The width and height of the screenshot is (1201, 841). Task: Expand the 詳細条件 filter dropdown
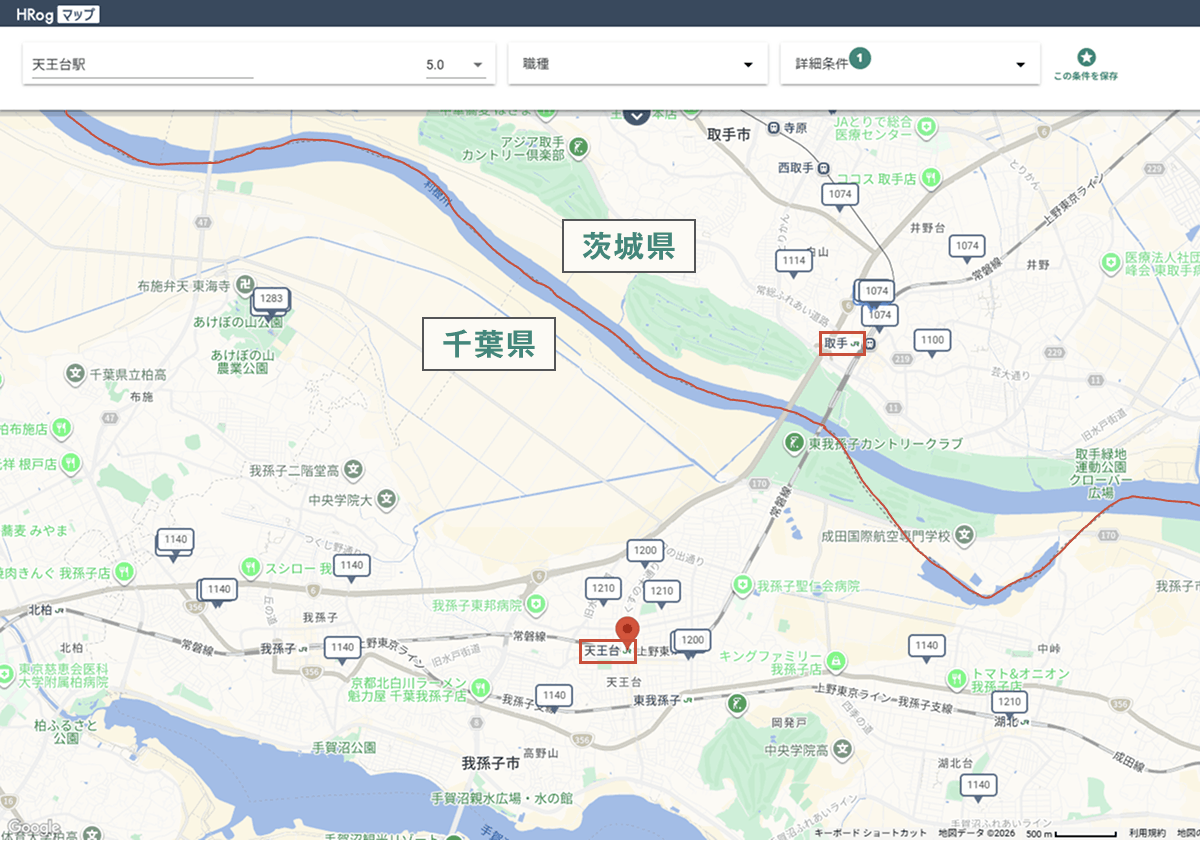(x=908, y=62)
